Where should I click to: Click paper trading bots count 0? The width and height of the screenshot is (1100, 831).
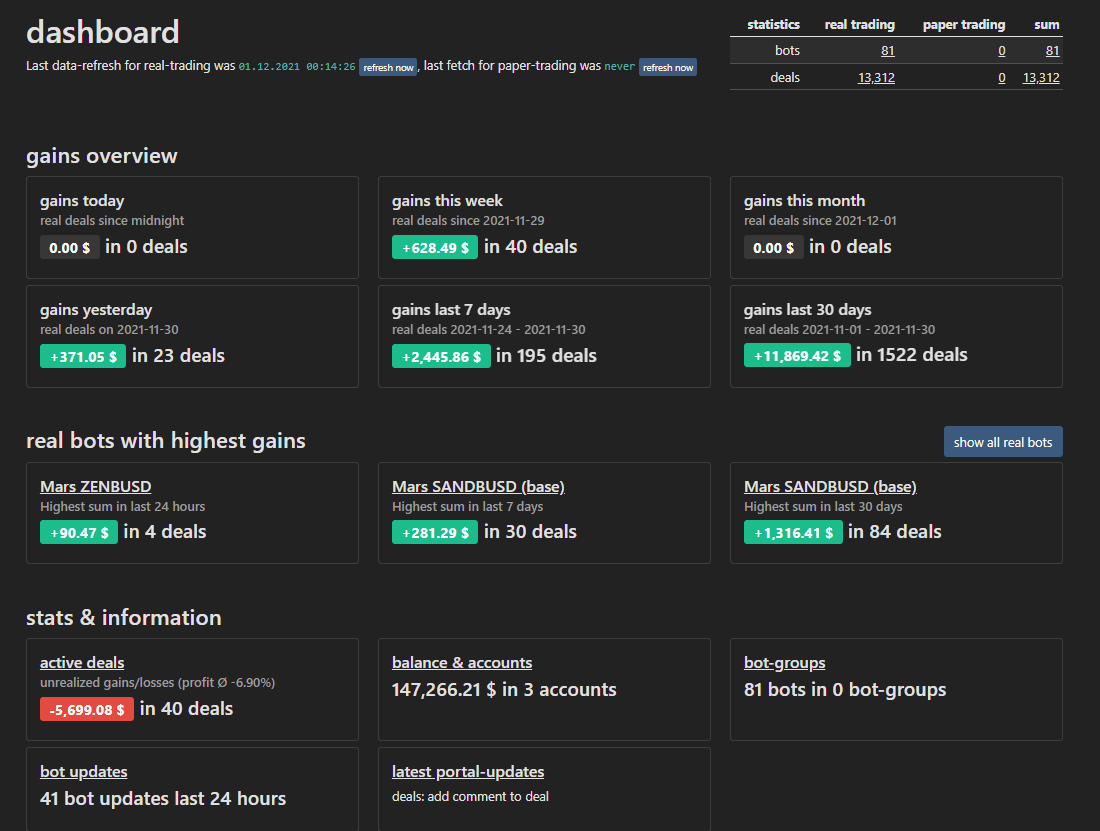pyautogui.click(x=1002, y=50)
